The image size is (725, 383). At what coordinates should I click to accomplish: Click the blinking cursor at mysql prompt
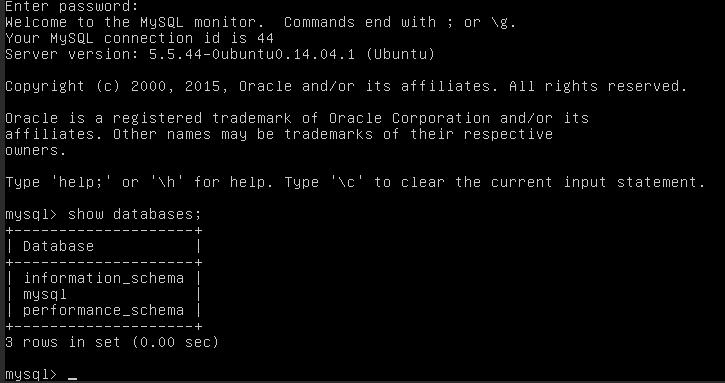(73, 378)
